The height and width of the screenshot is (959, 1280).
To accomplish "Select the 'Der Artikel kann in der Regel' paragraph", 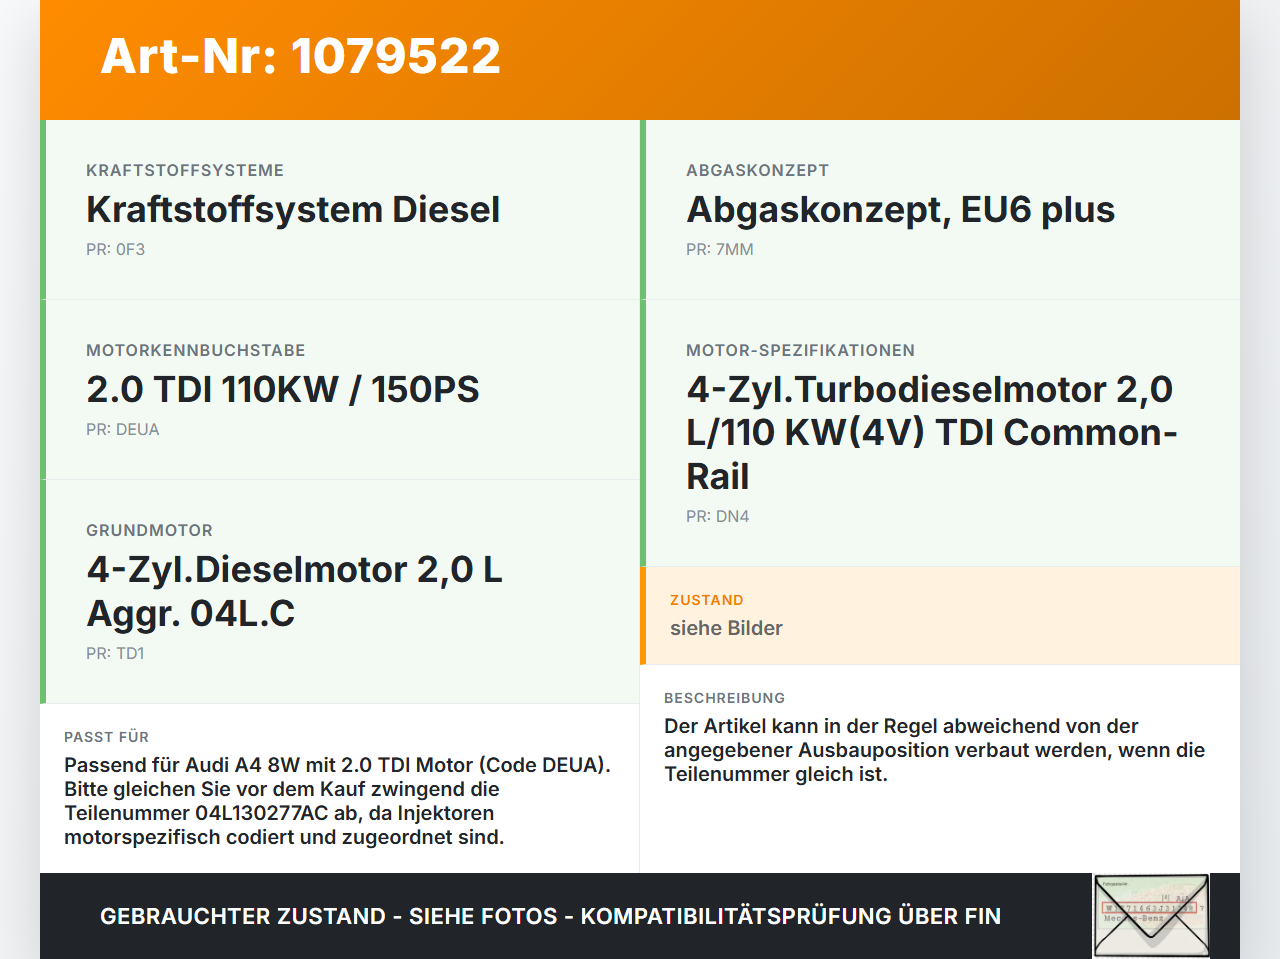I will (935, 750).
